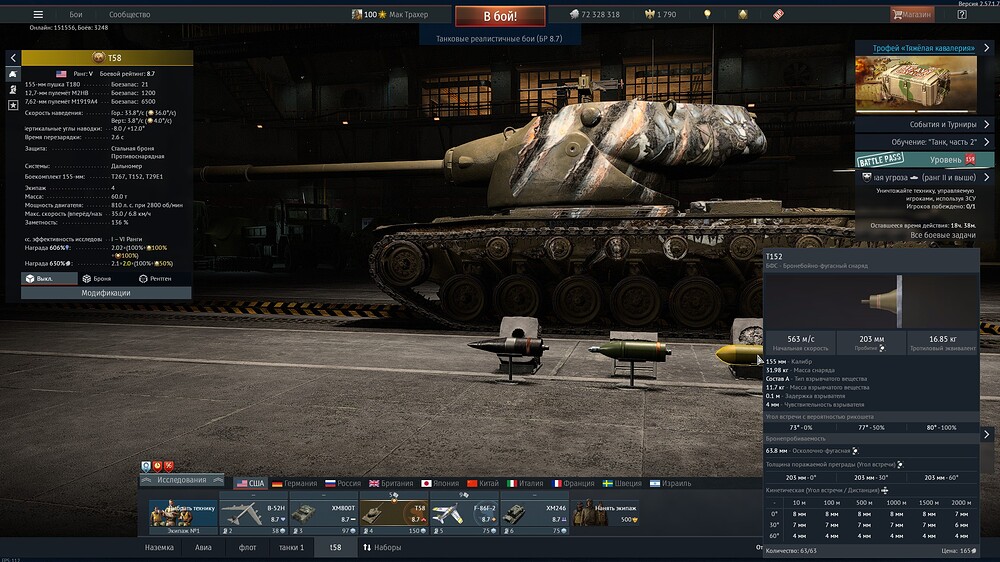Select the star achievements icon tab
Image resolution: width=1000 pixels, height=562 pixels.
point(13,105)
